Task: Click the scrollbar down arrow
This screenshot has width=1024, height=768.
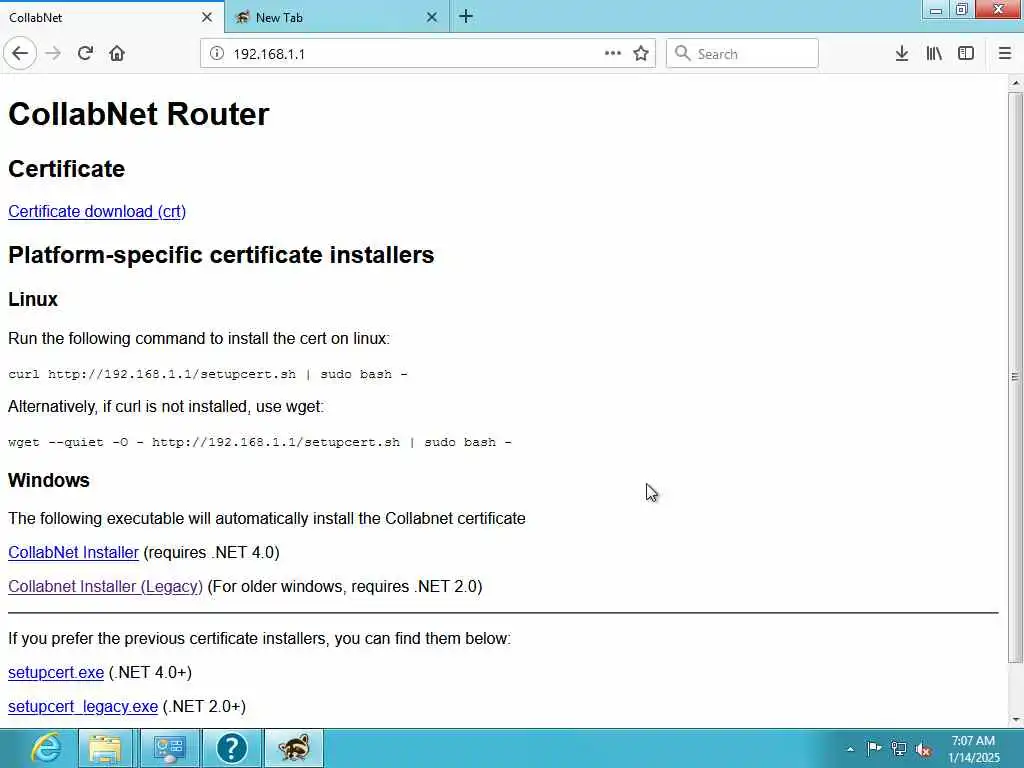Action: pos(1016,720)
